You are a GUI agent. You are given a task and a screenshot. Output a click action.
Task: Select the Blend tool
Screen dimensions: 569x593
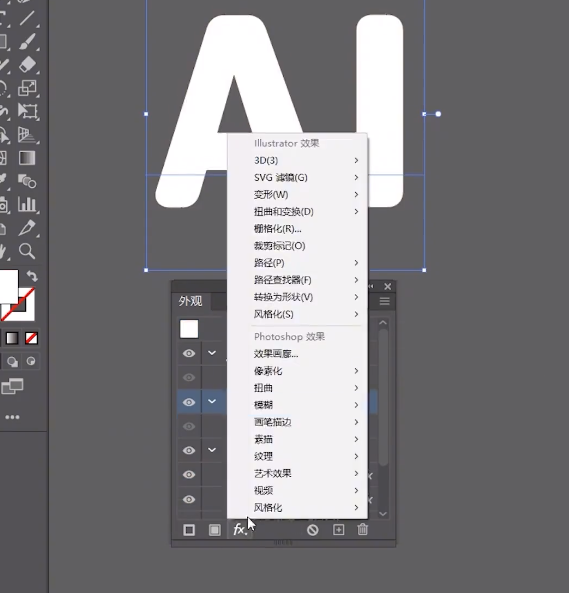pos(27,181)
